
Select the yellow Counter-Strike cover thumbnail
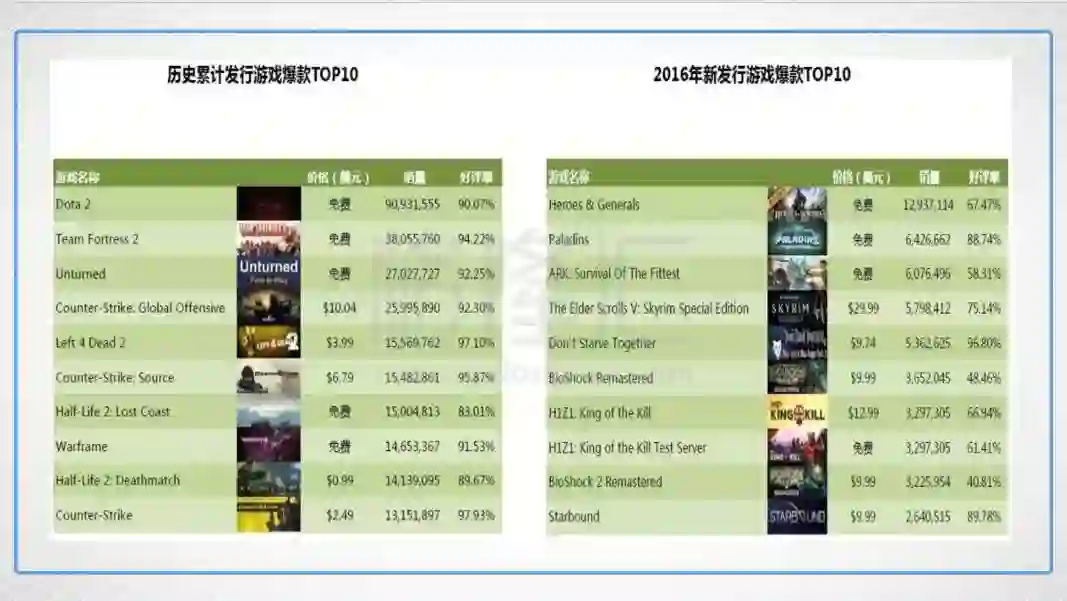[269, 515]
